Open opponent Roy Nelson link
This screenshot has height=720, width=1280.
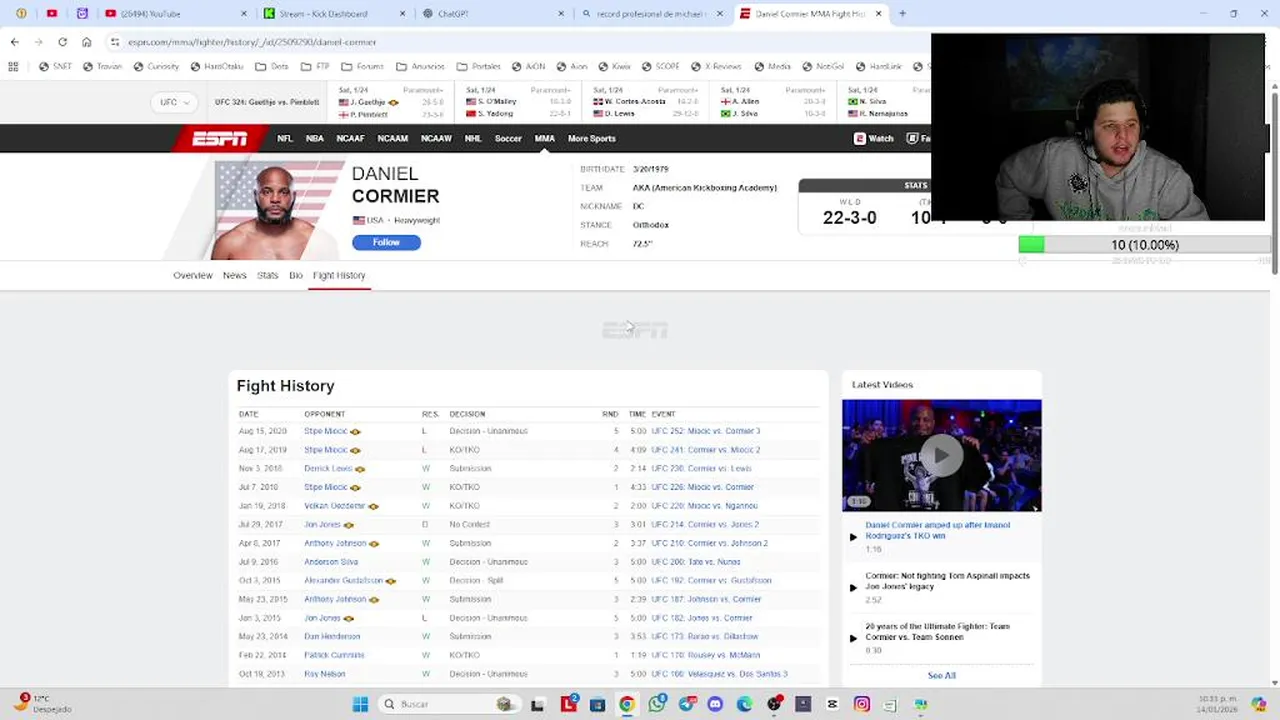325,674
